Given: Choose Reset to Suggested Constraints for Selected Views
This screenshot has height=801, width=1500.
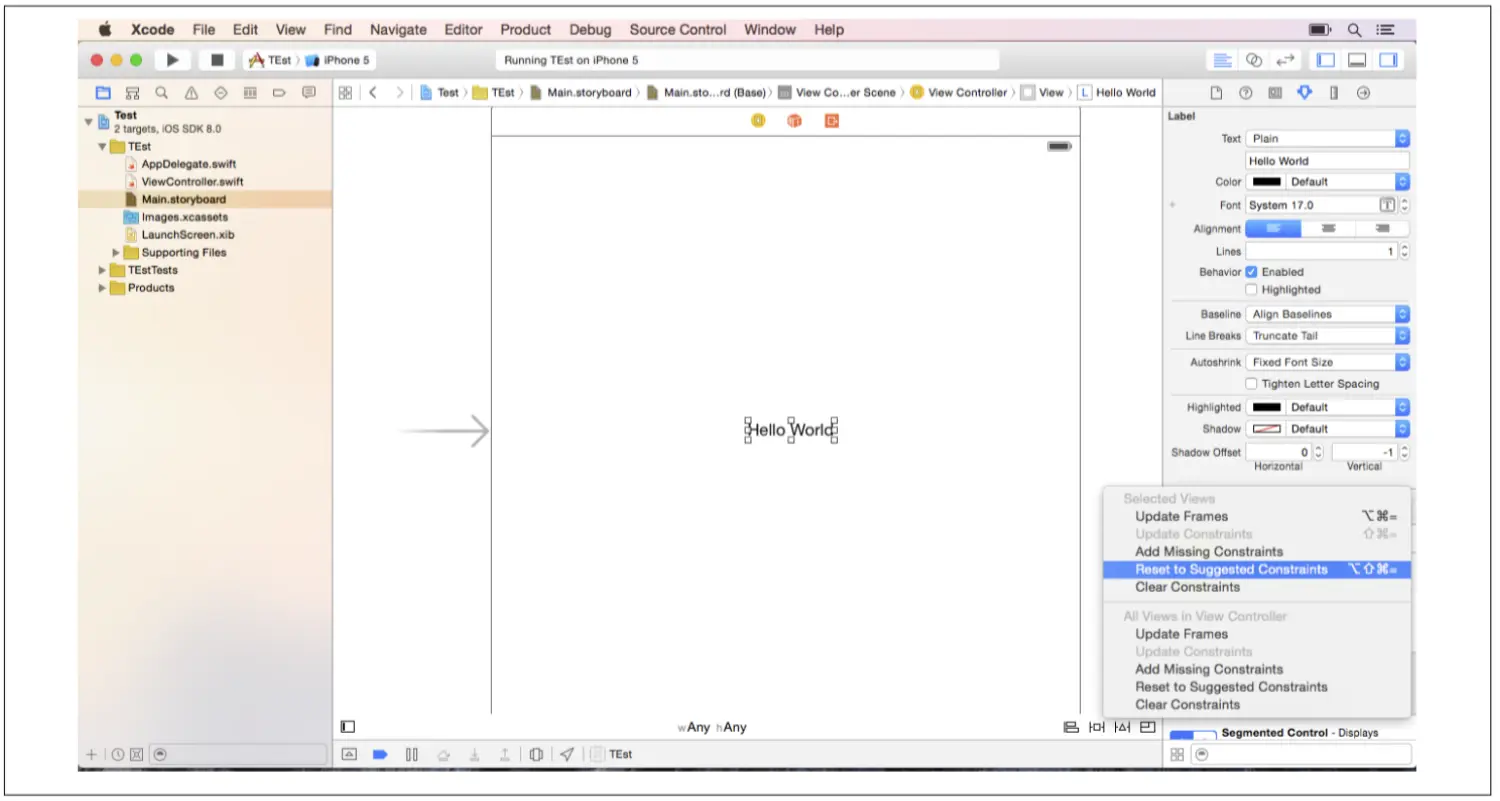Looking at the screenshot, I should [x=1257, y=569].
